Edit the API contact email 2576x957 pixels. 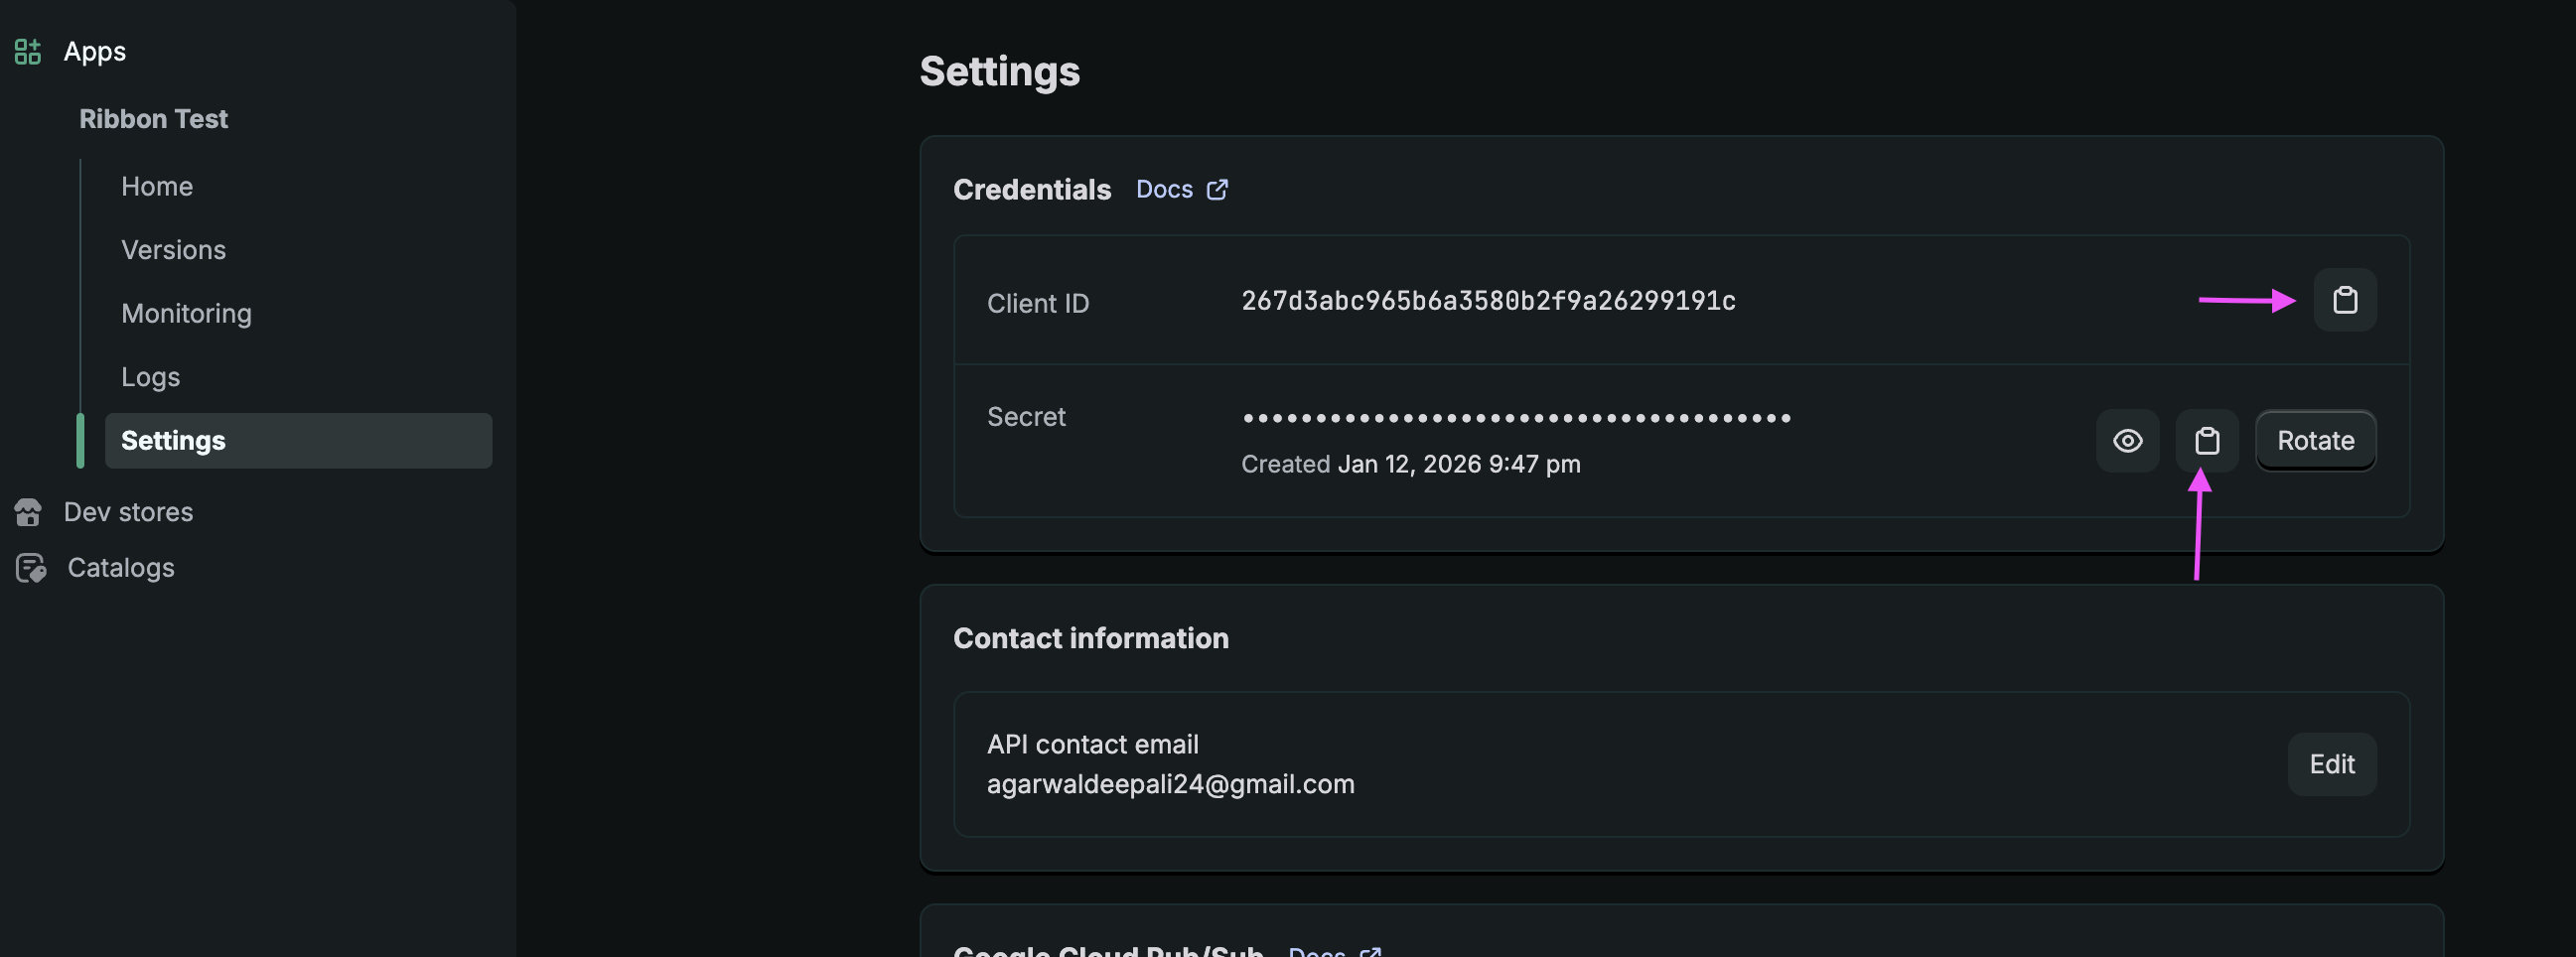coord(2332,764)
